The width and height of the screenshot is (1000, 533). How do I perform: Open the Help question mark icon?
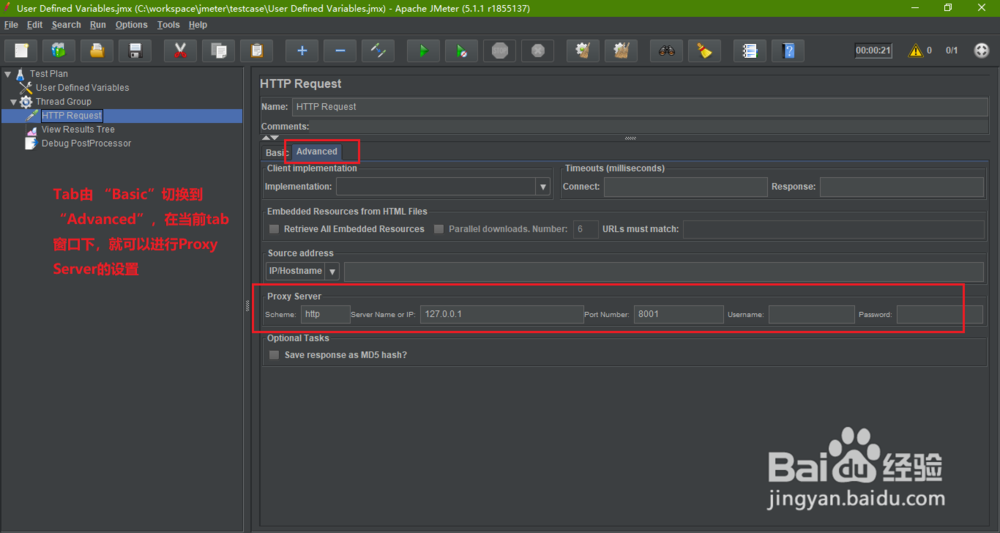click(x=788, y=51)
